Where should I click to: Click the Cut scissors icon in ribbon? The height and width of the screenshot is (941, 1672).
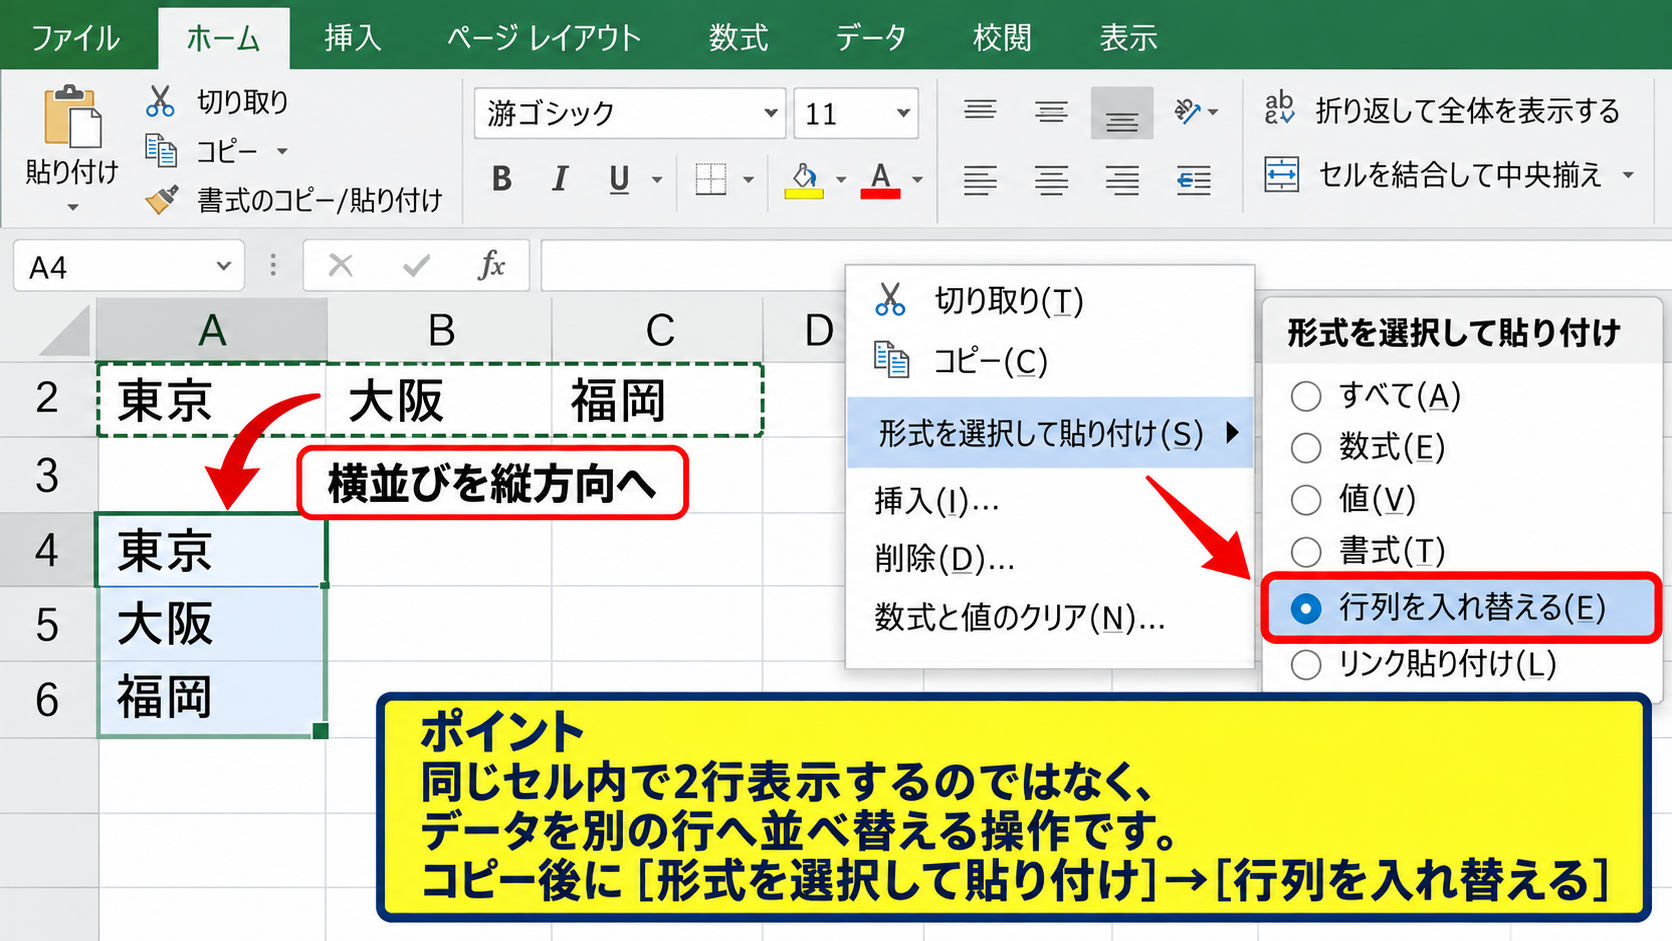tap(160, 101)
